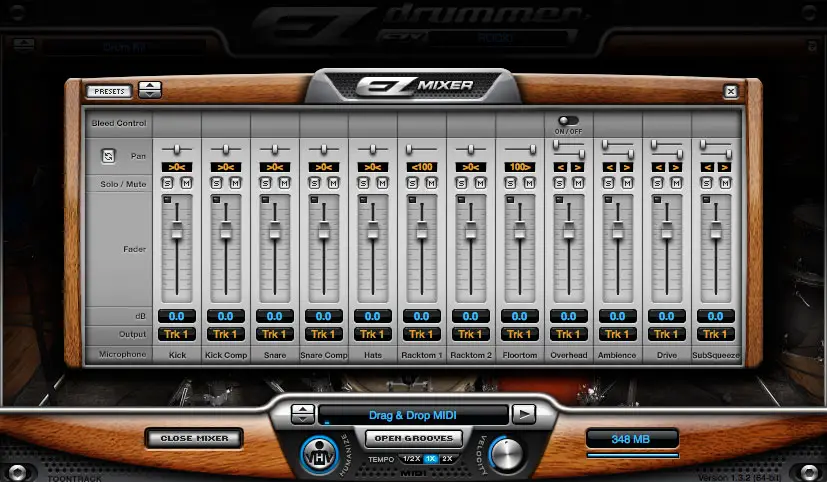
Task: Click Overhead right pan arrow
Action: tap(578, 167)
